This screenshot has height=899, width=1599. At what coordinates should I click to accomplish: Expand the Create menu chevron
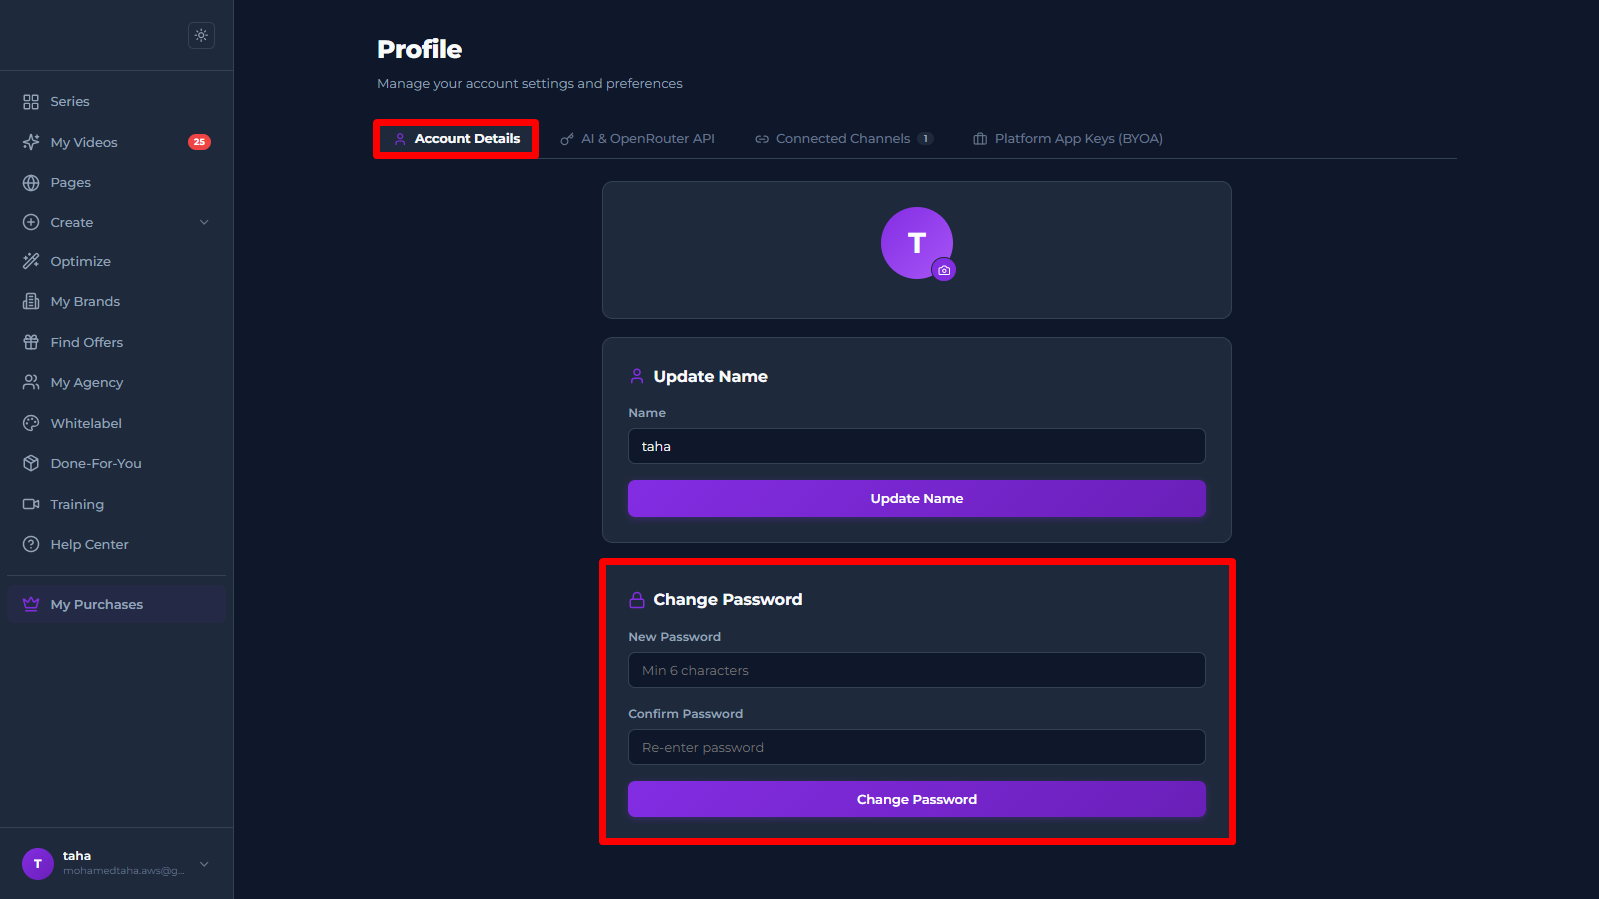coord(204,222)
